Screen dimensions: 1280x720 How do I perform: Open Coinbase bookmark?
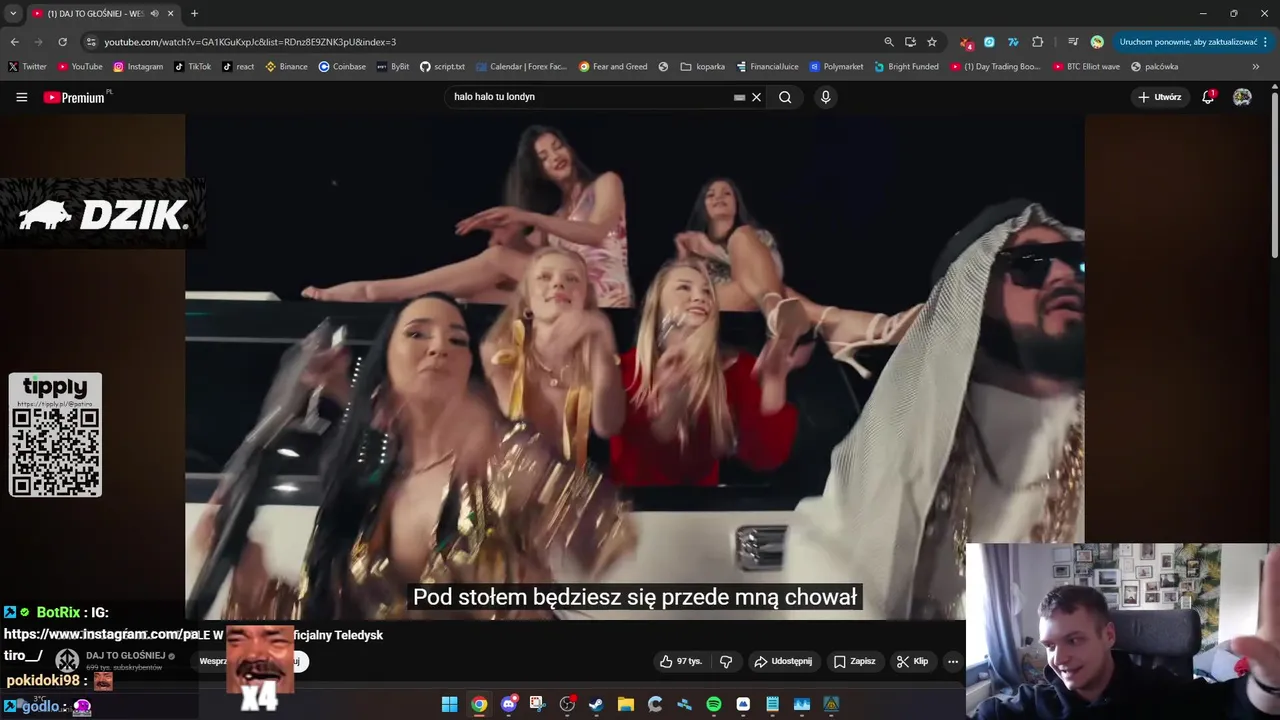[342, 67]
